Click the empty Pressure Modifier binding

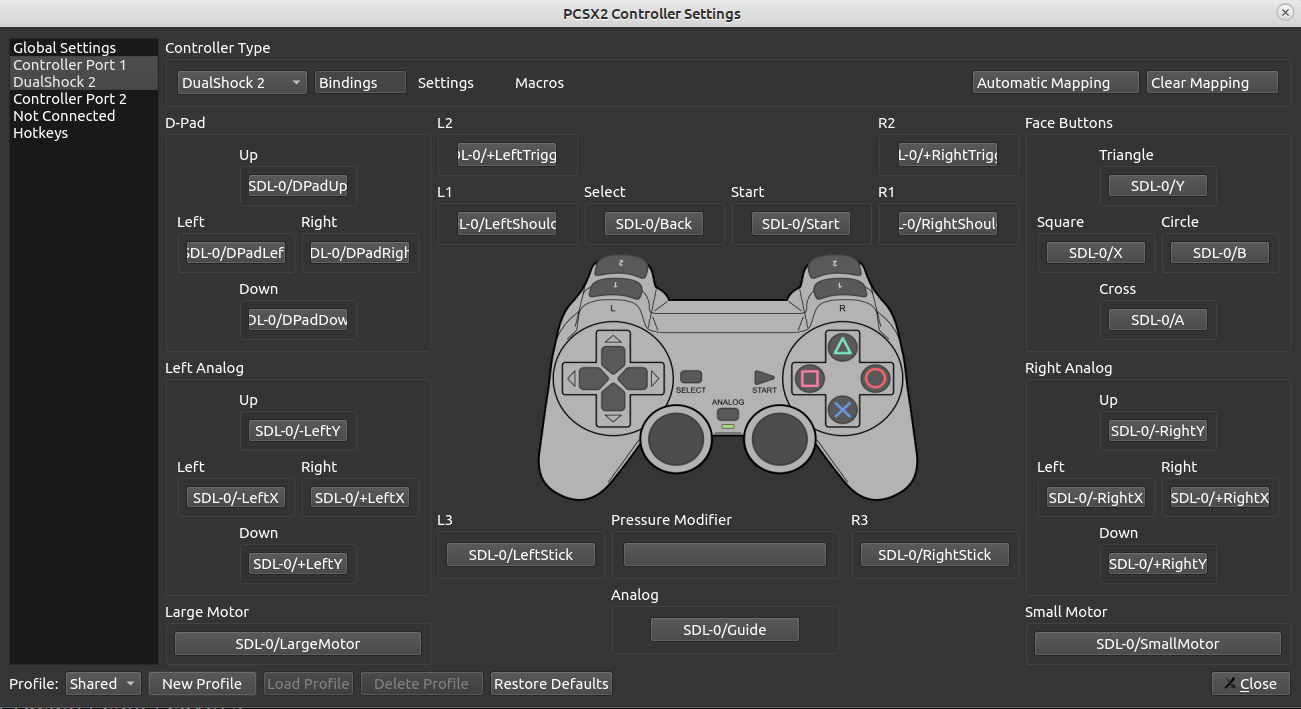pos(725,554)
